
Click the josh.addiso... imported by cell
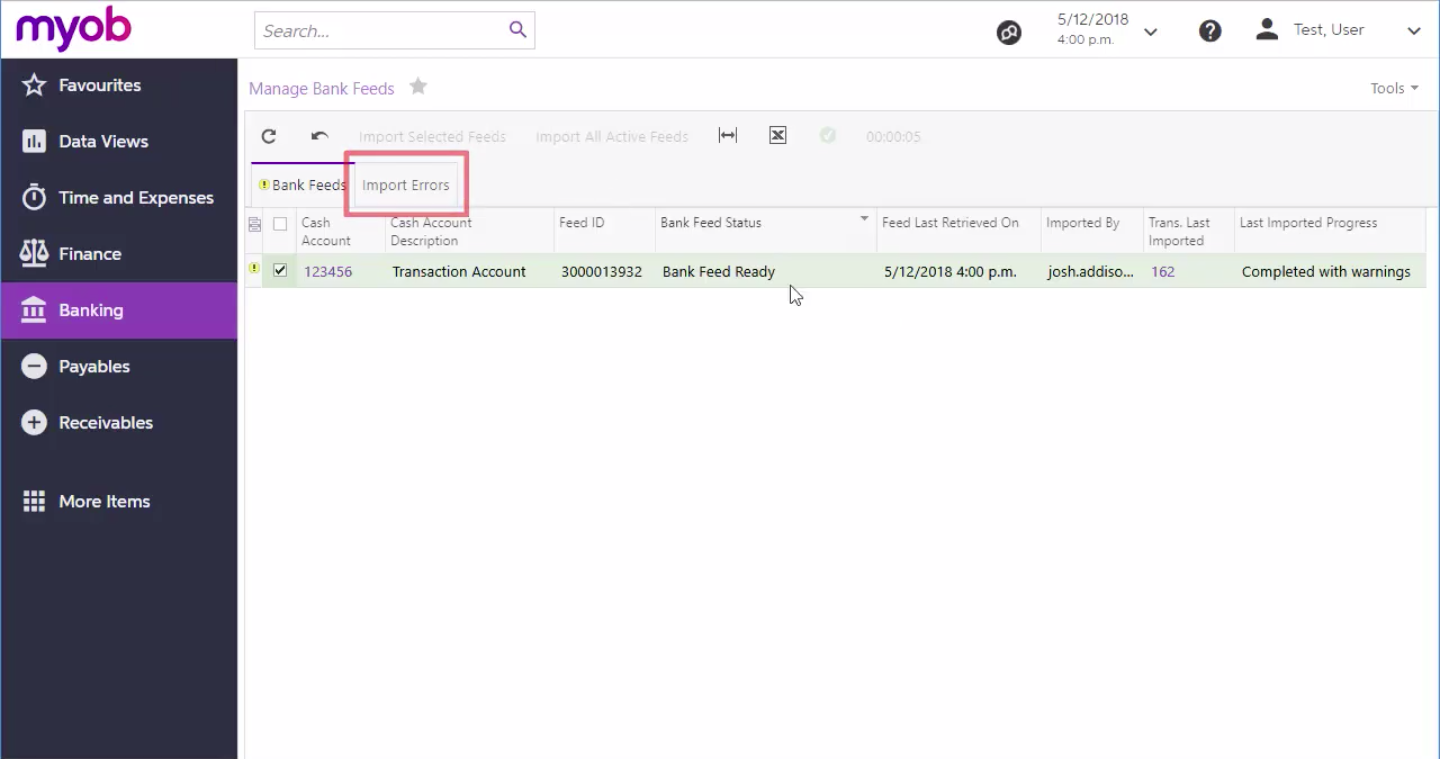coord(1092,272)
